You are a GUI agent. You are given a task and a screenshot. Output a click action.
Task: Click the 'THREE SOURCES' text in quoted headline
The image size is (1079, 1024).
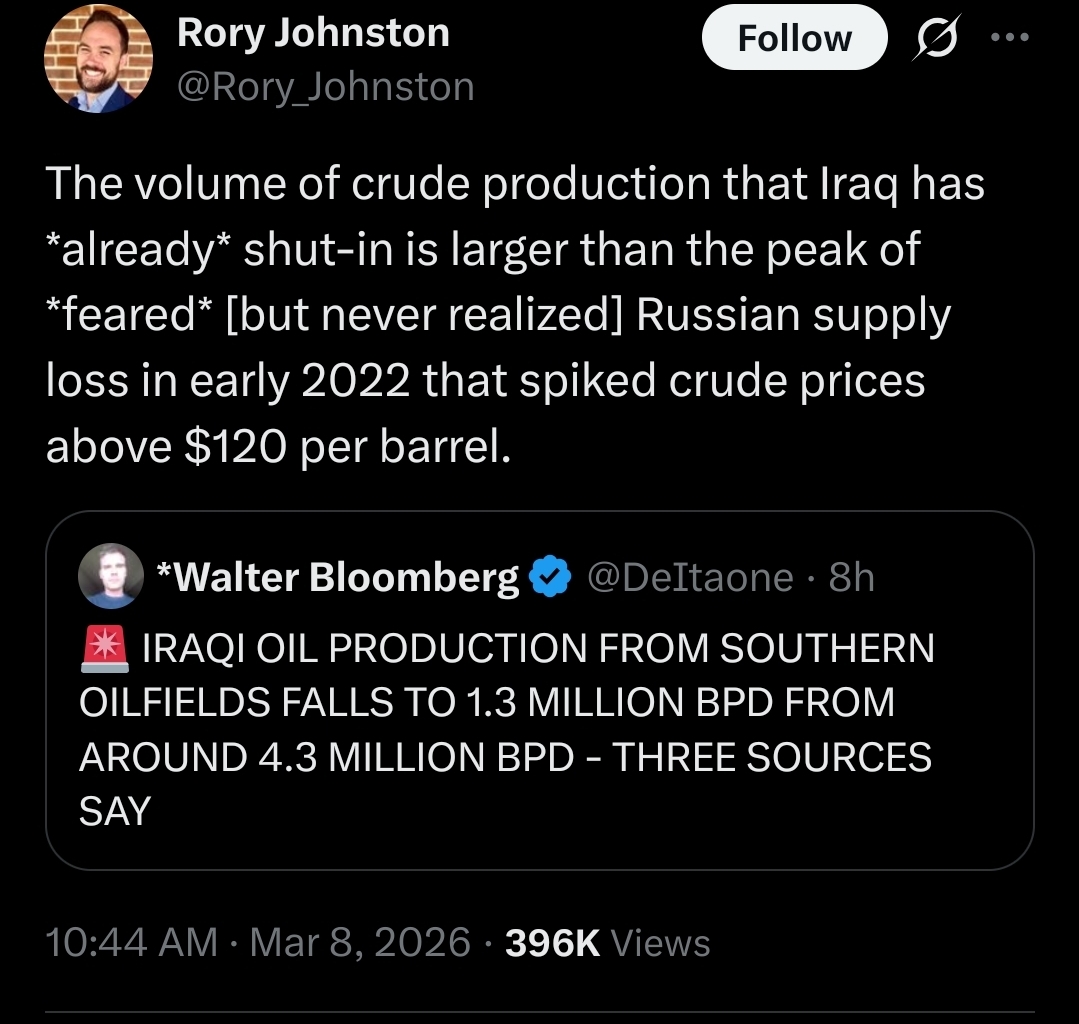pos(771,757)
